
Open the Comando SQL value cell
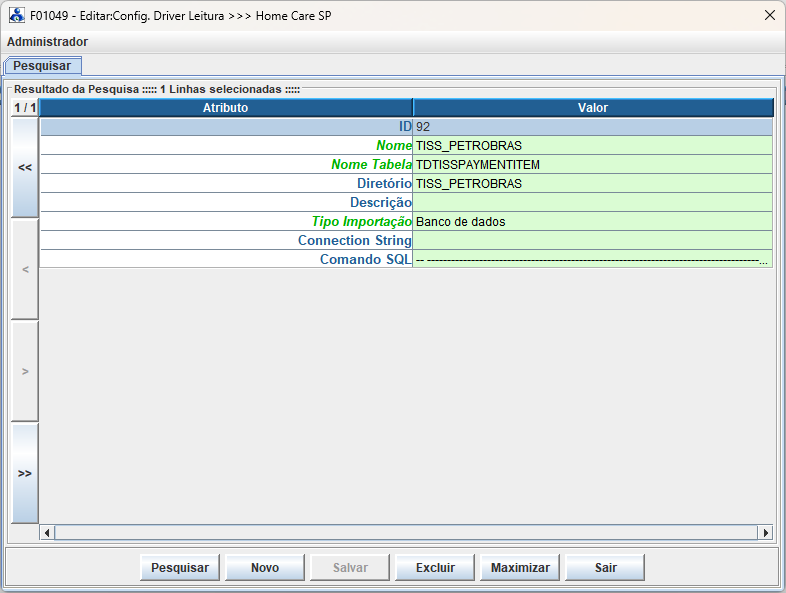[x=593, y=260]
